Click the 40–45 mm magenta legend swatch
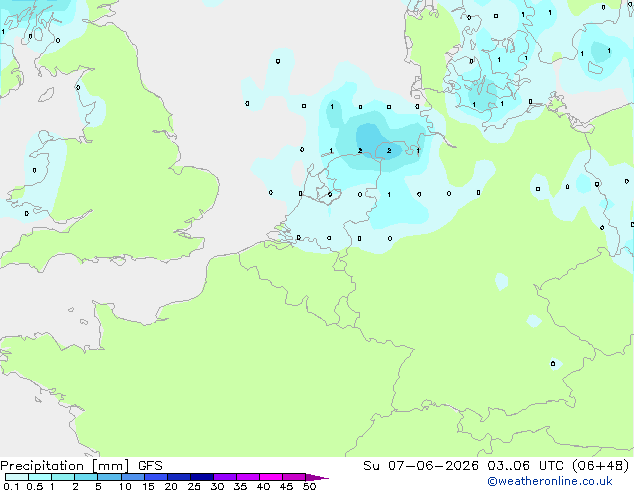 click(271, 477)
